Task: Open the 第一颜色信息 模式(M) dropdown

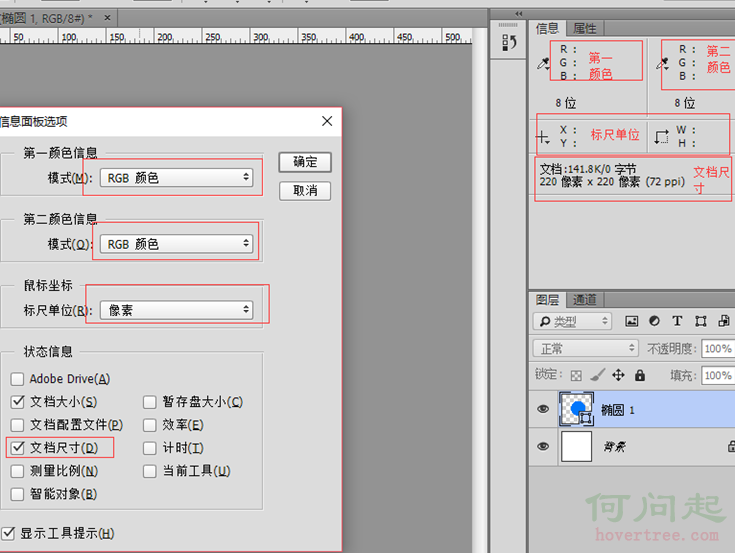Action: [x=177, y=178]
